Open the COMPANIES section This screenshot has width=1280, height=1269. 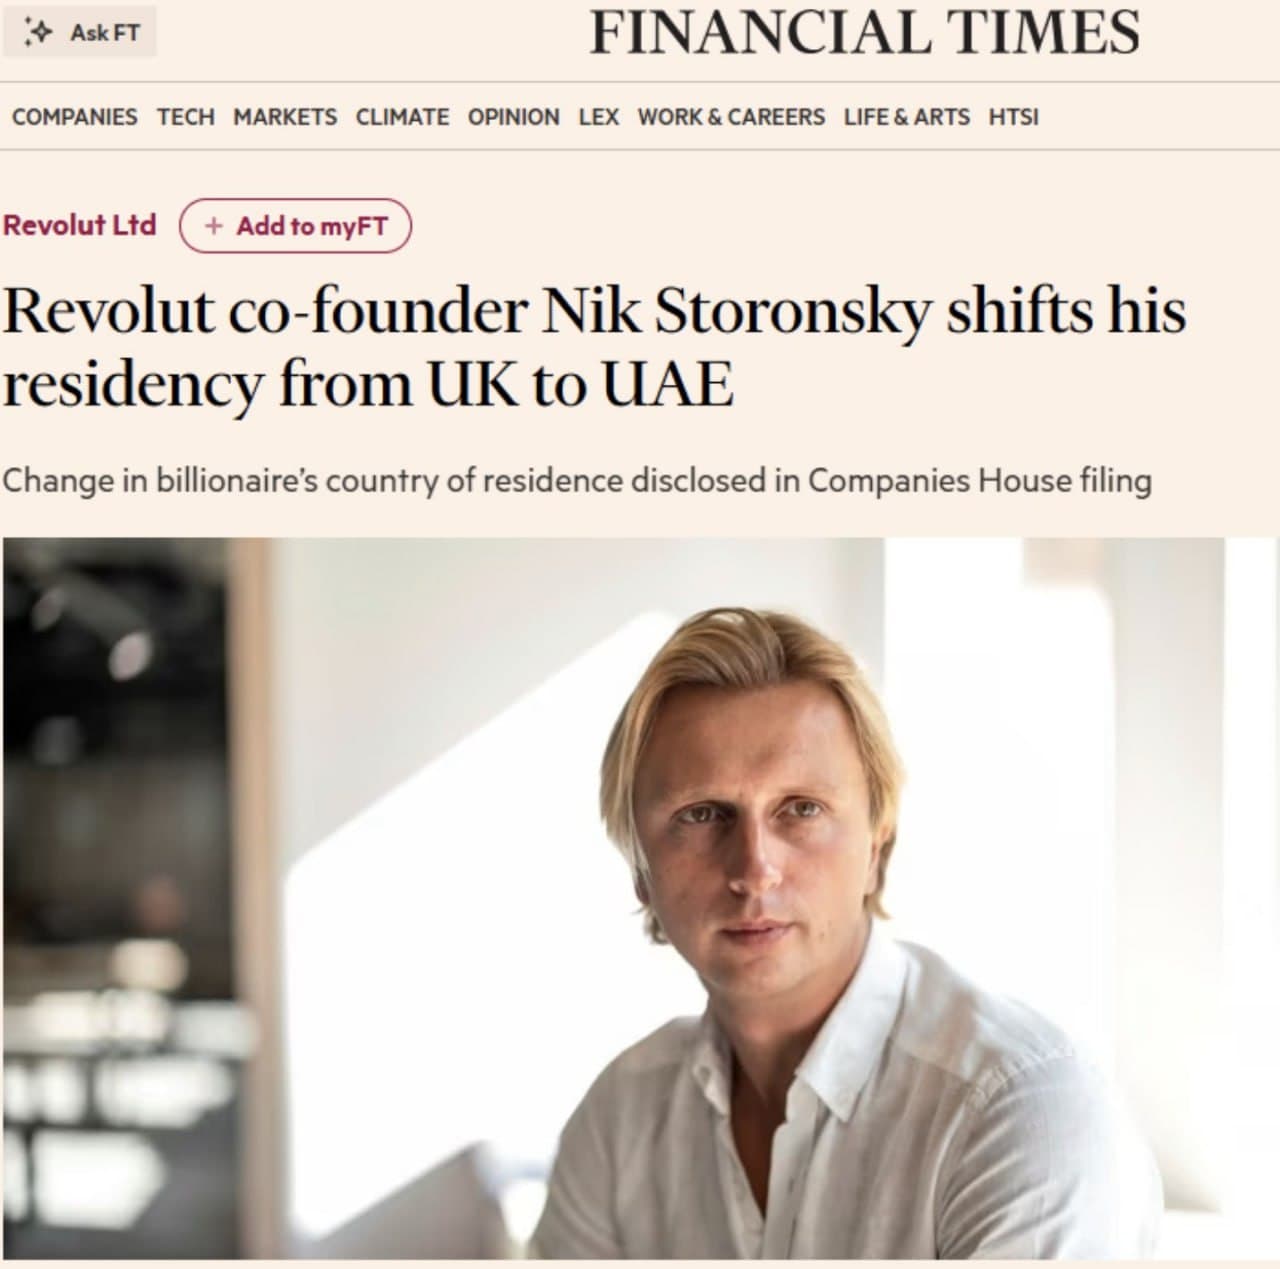pos(75,117)
